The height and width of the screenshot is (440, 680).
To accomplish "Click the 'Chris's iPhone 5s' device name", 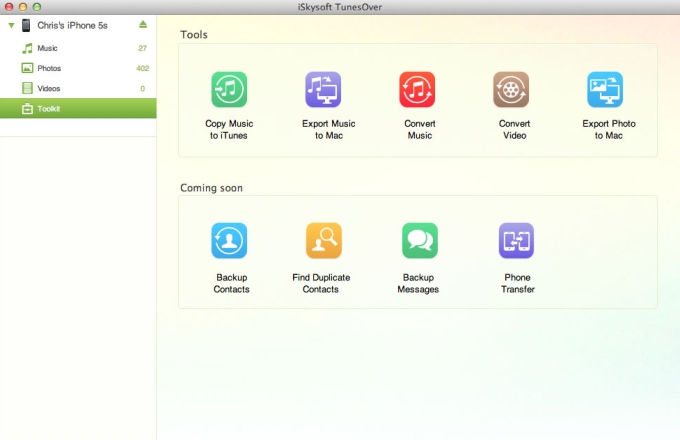I will point(72,26).
